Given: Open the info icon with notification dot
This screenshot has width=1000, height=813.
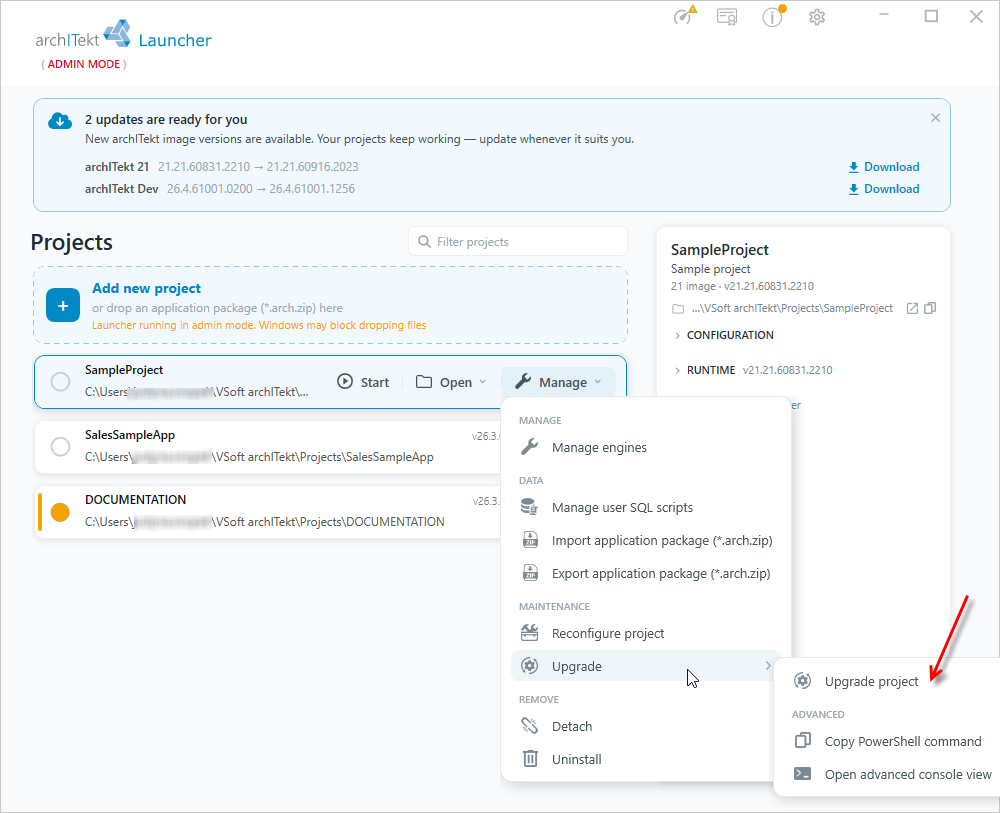Looking at the screenshot, I should tap(773, 17).
